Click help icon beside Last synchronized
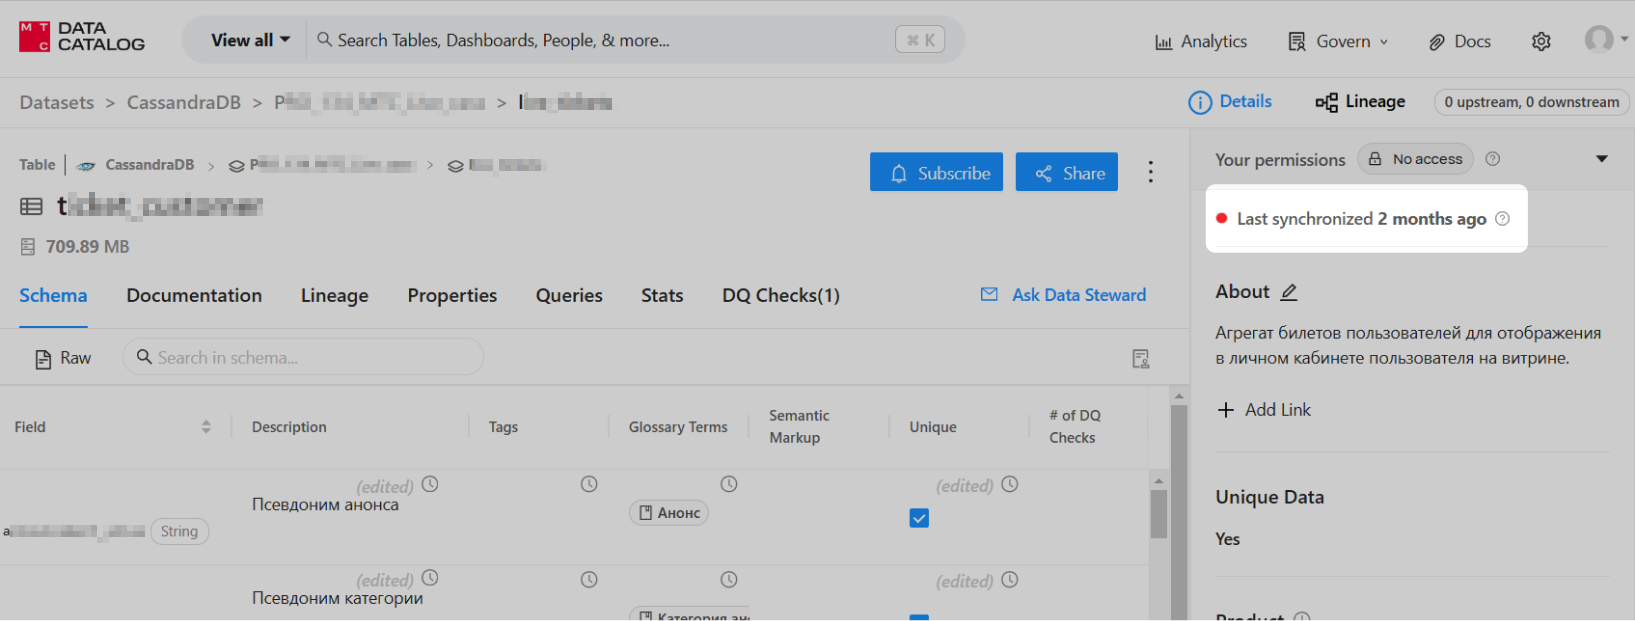Image resolution: width=1635 pixels, height=621 pixels. pyautogui.click(x=1502, y=219)
